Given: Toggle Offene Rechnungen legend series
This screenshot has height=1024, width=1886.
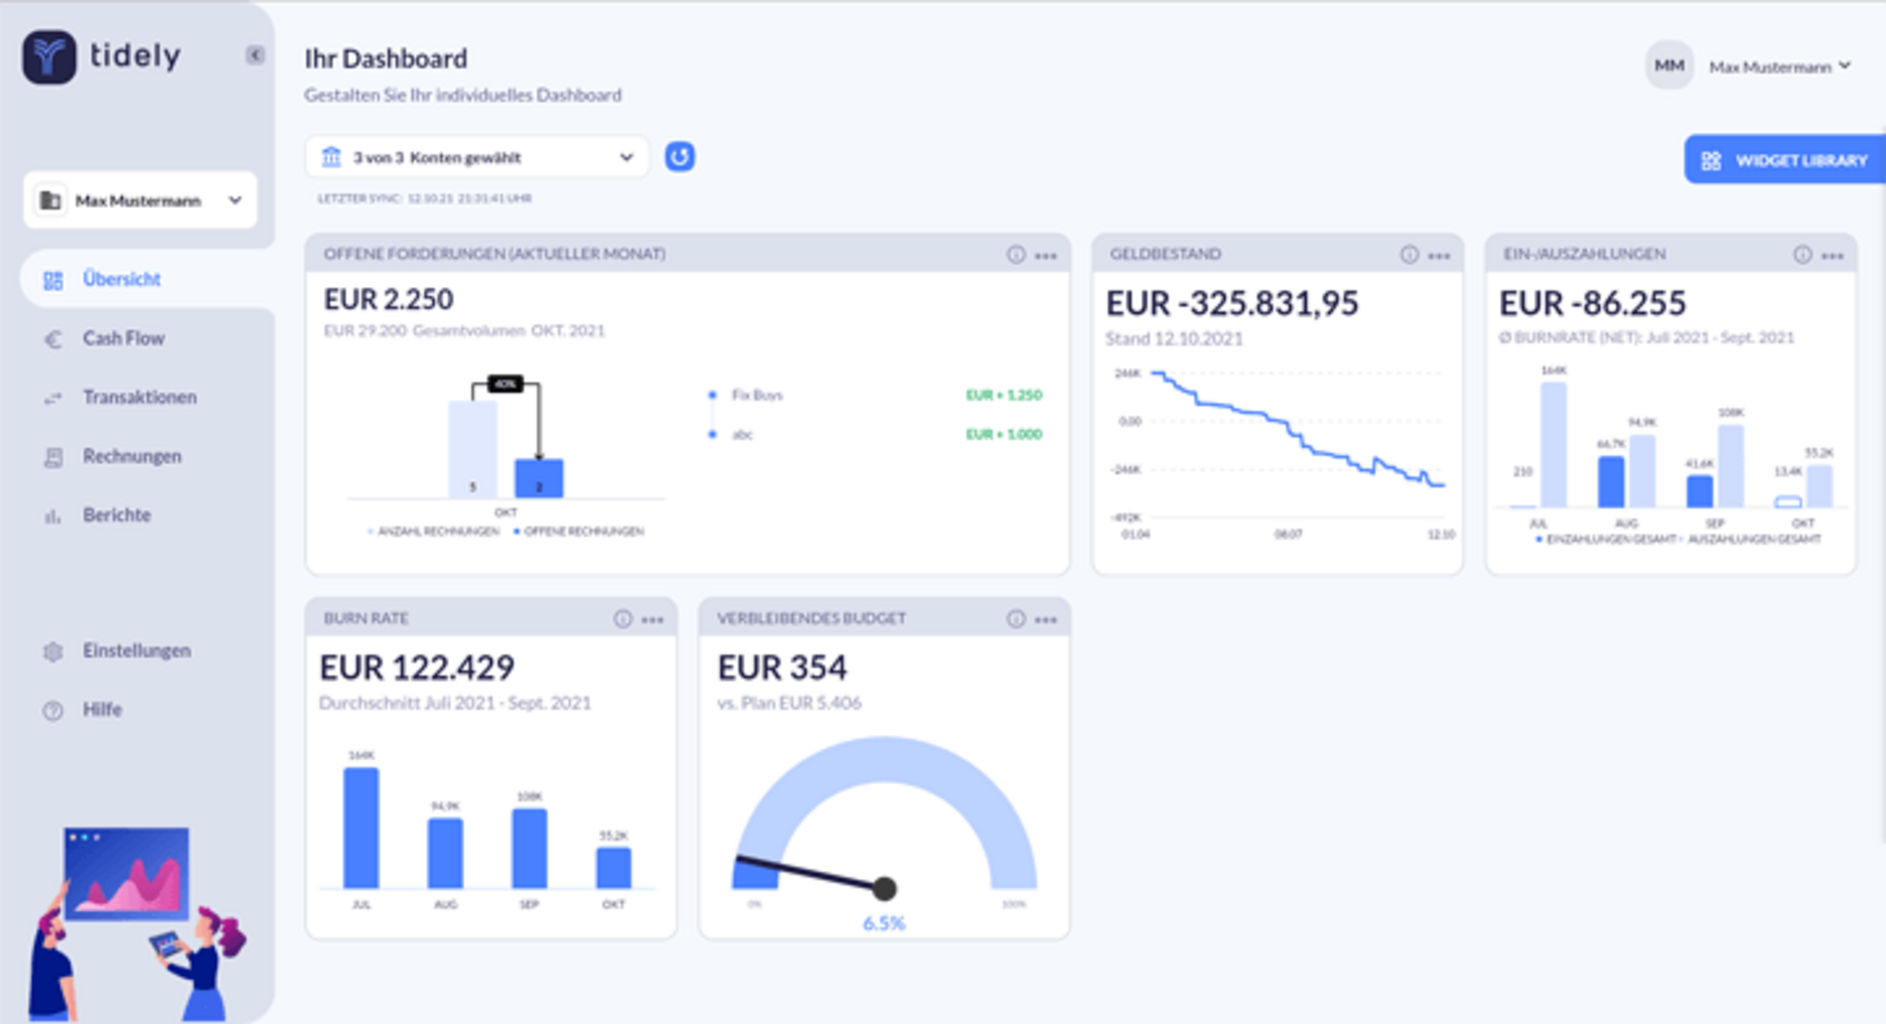Looking at the screenshot, I should point(582,532).
